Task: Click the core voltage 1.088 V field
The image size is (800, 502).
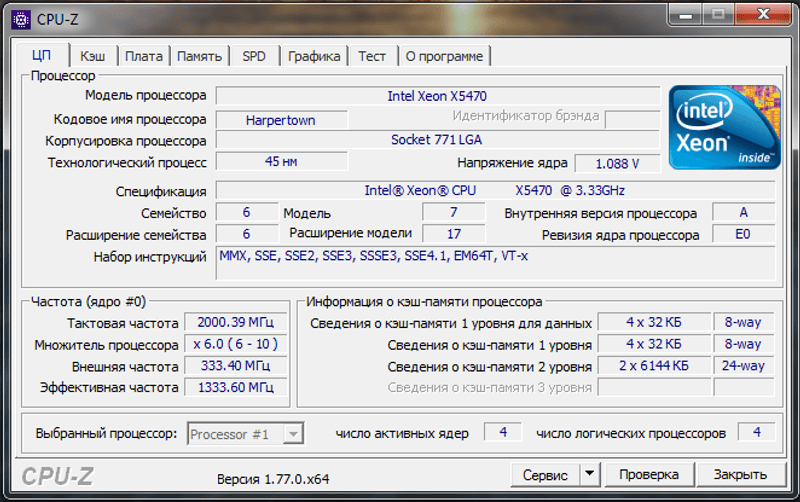Action: pos(617,163)
